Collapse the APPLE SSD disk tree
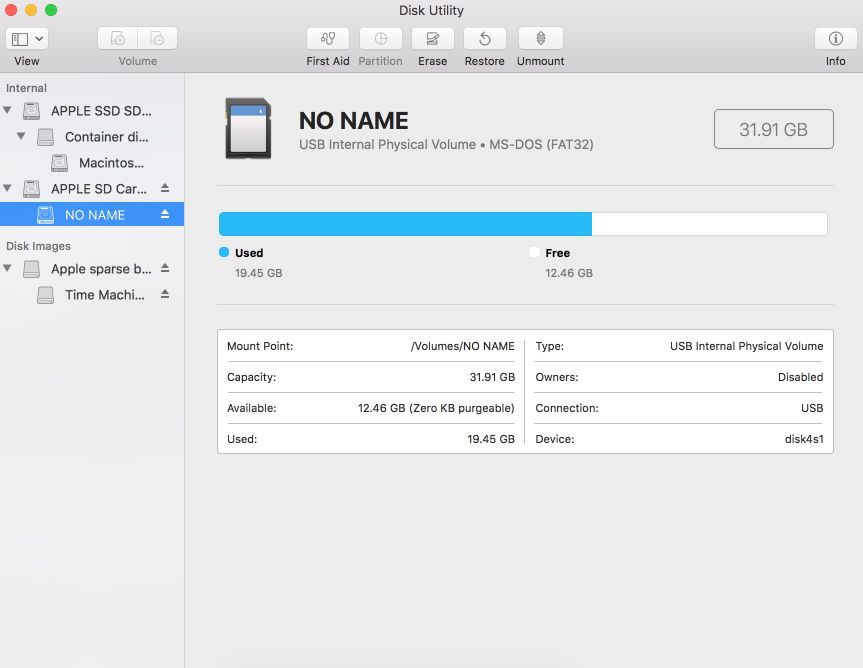This screenshot has height=668, width=863. [8, 110]
